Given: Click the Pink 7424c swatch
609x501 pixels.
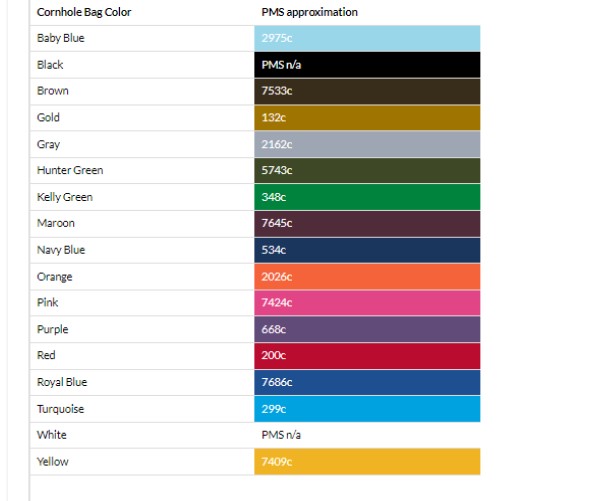Looking at the screenshot, I should [367, 303].
